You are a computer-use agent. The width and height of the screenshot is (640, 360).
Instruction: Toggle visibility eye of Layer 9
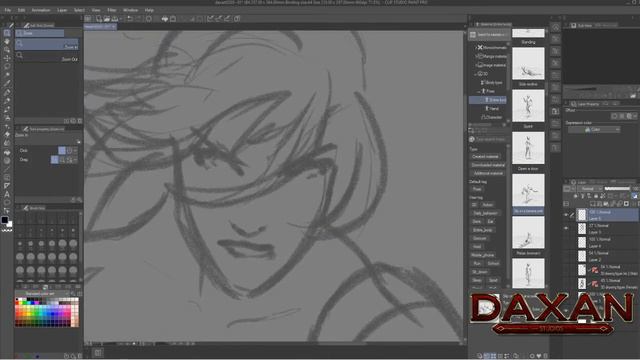point(566,229)
